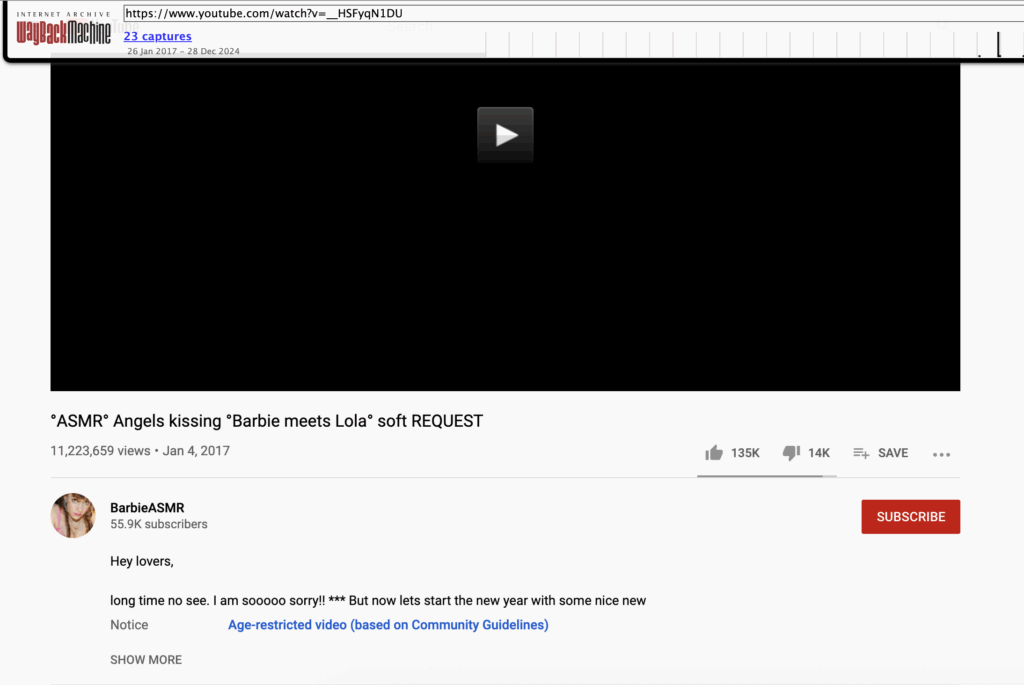Expand description with SHOW MORE
This screenshot has width=1024, height=685.
coord(146,660)
